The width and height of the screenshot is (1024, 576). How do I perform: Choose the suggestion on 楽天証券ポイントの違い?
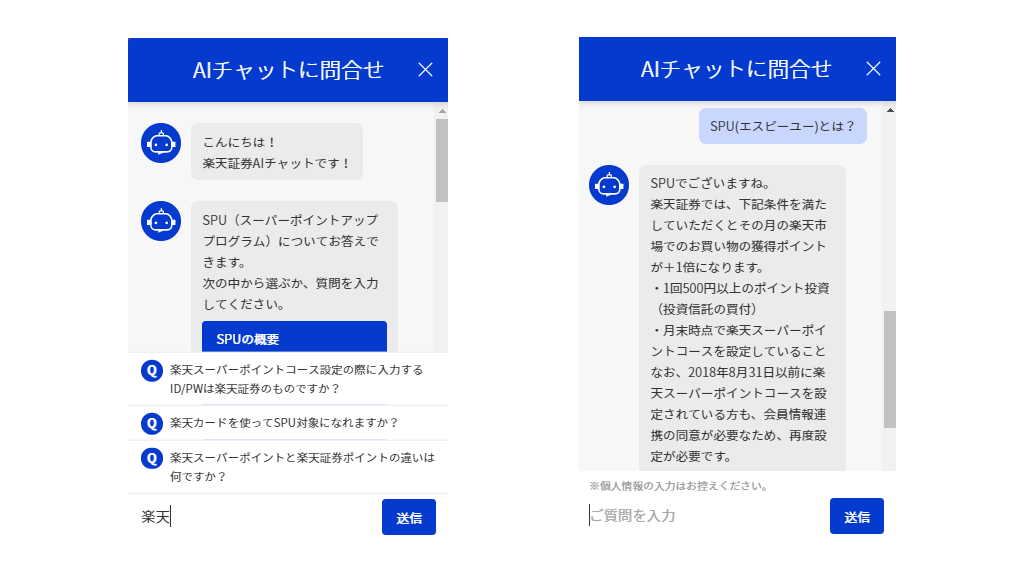click(288, 467)
